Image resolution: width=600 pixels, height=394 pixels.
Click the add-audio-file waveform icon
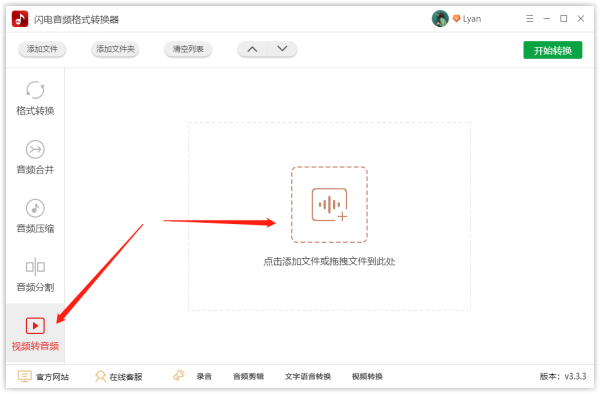(329, 205)
